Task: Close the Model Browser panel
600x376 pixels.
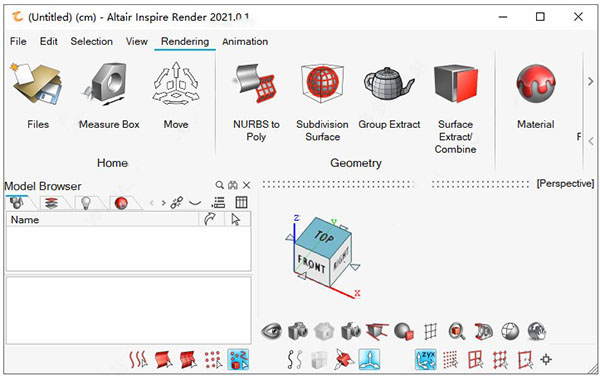Action: pyautogui.click(x=246, y=185)
